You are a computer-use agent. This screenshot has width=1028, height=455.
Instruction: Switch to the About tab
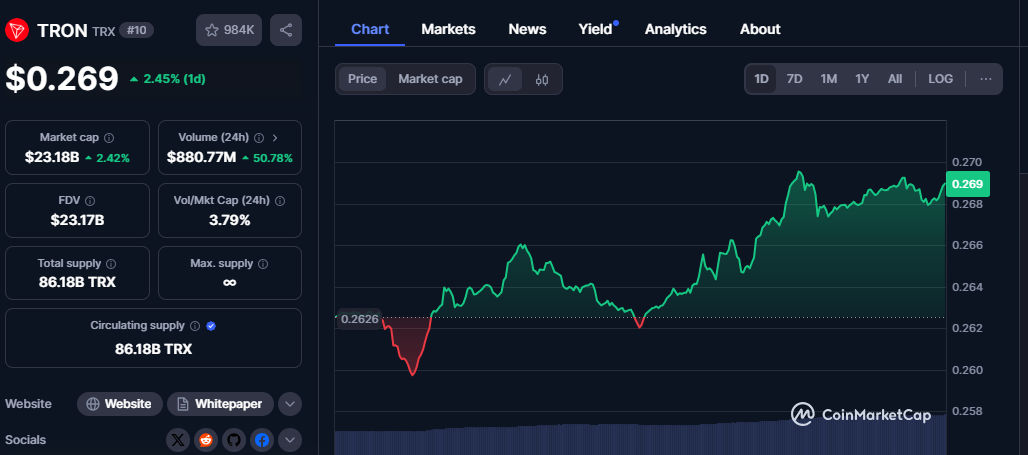pos(760,30)
